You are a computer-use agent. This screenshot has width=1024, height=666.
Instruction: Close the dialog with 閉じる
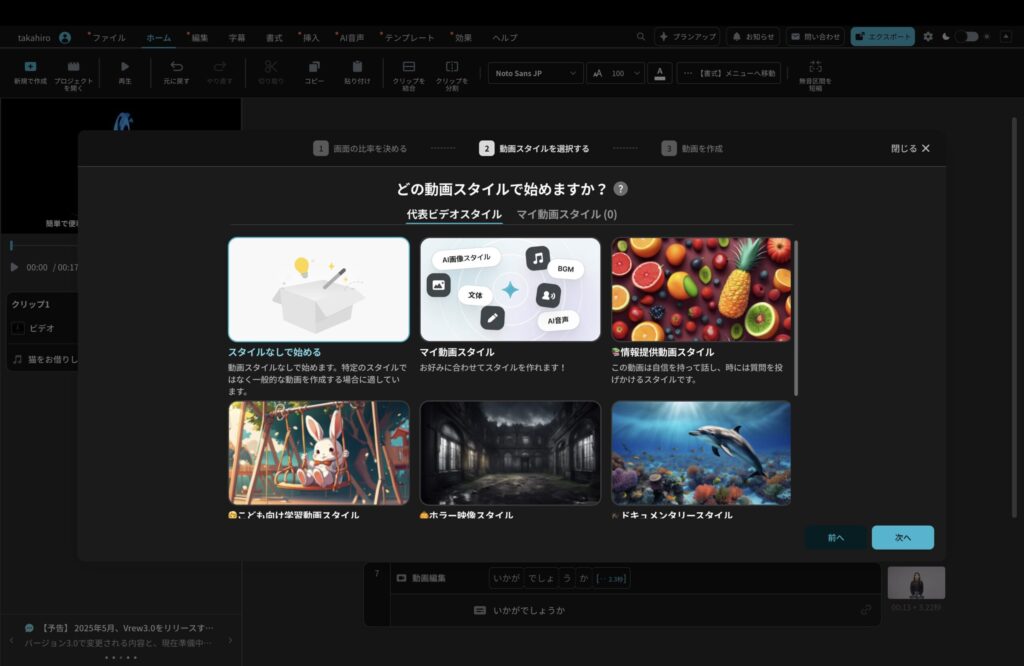point(910,148)
